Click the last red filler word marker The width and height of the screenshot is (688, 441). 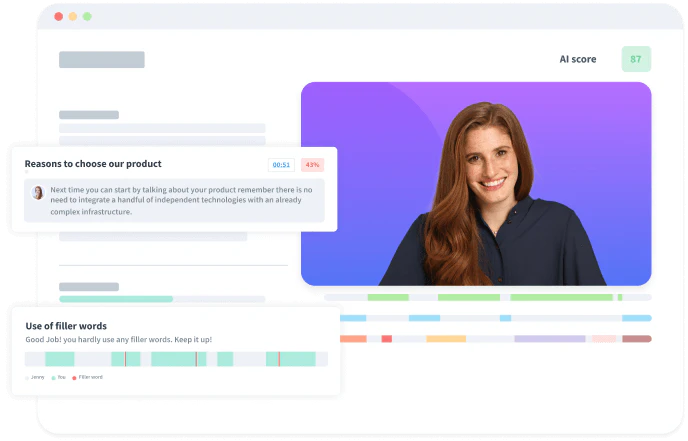(279, 359)
